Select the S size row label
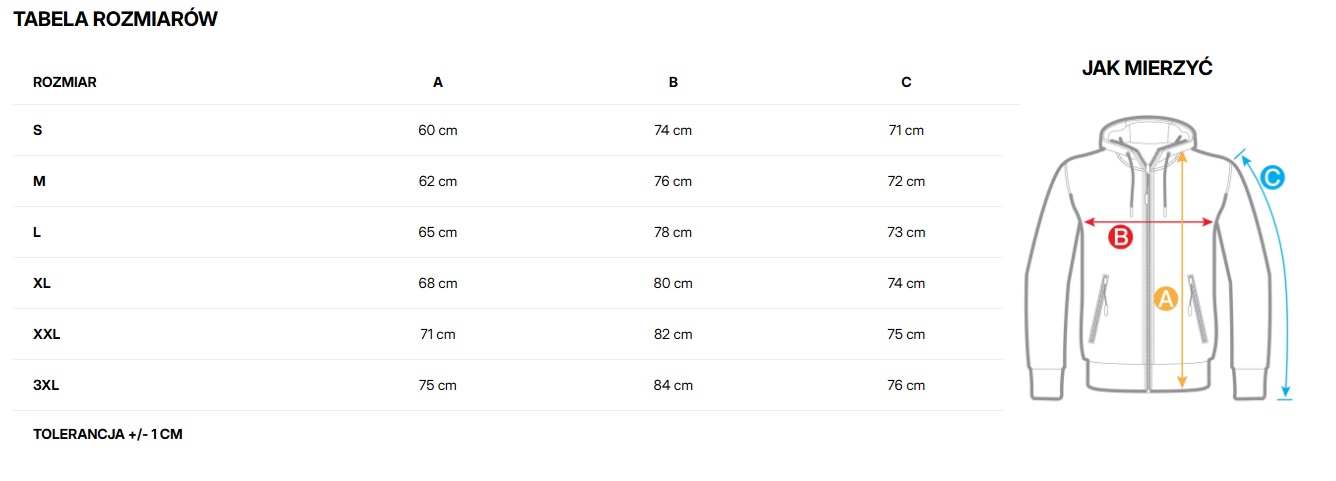1336x481 pixels. point(38,130)
